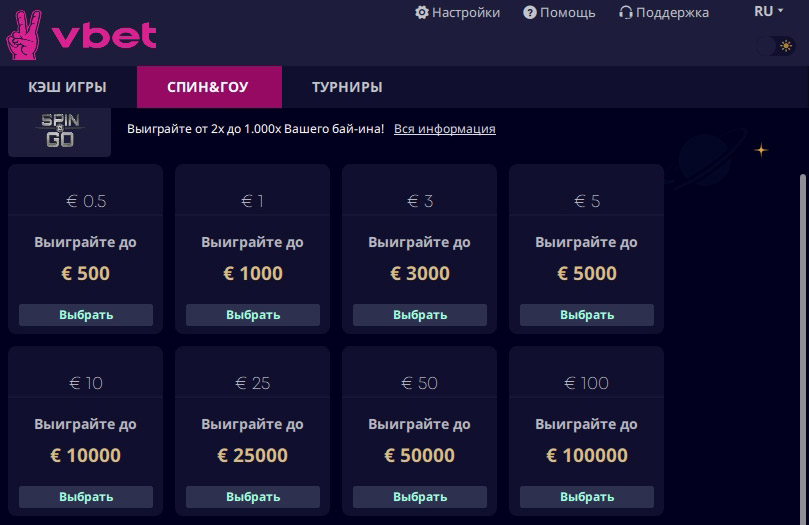809x525 pixels.
Task: Pick the €25 buy-in Выбрать button
Action: (253, 497)
